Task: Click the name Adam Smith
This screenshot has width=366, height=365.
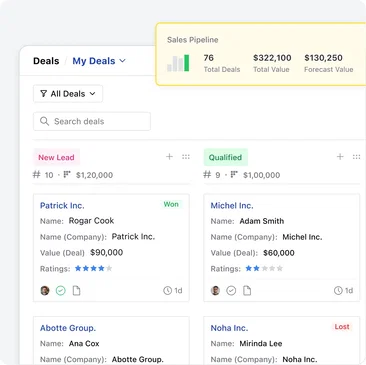Action: (262, 221)
